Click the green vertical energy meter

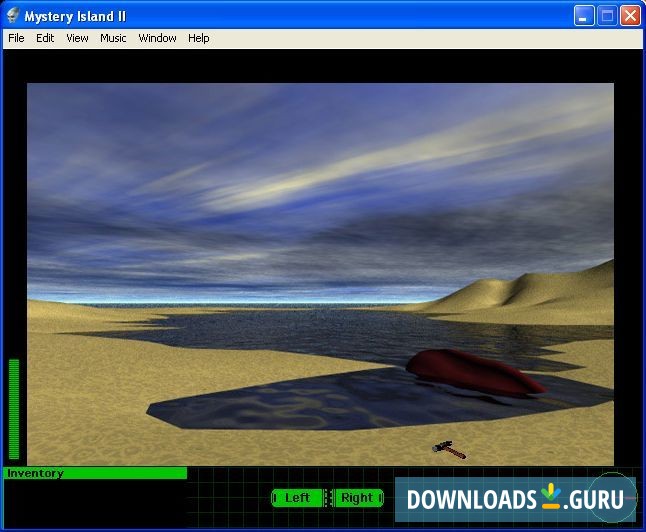(x=14, y=409)
